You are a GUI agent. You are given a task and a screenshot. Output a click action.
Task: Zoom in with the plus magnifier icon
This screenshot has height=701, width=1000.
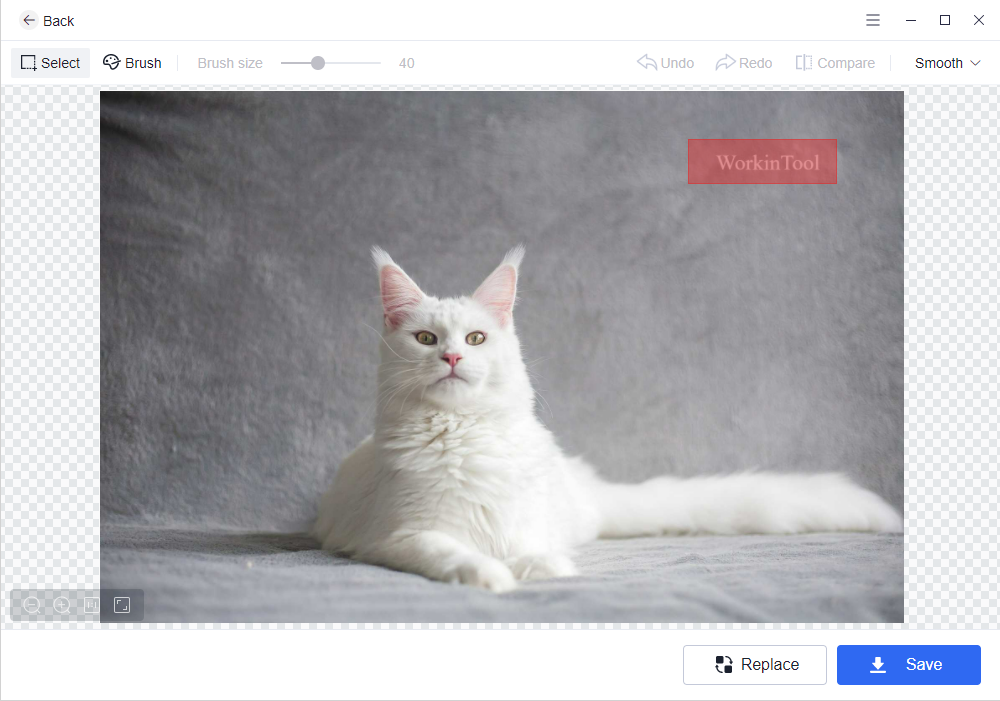tap(62, 605)
